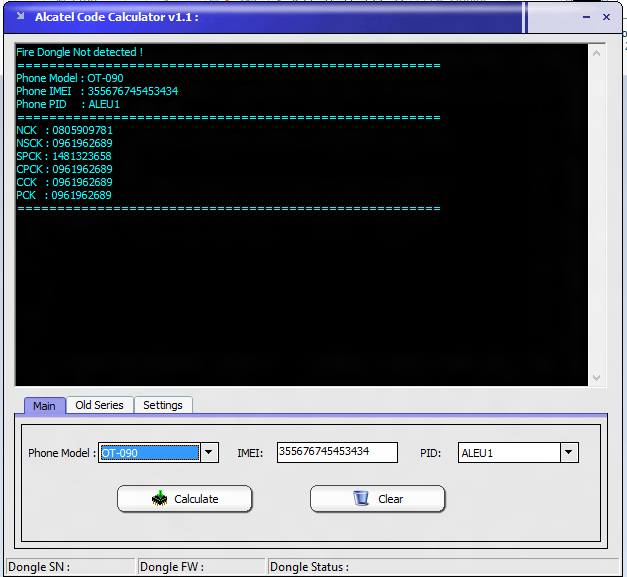
Task: Click the Clear button
Action: 377,499
